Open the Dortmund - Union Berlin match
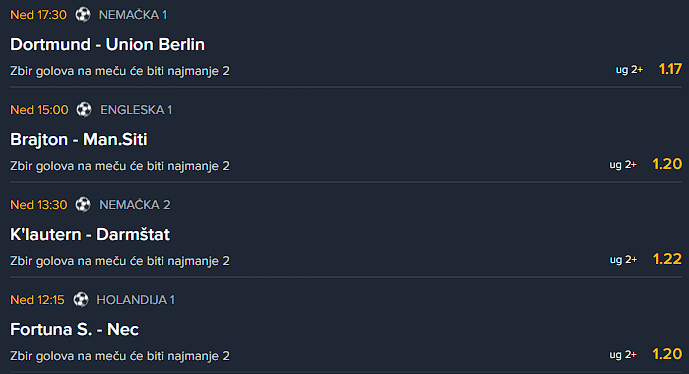The image size is (689, 374). [x=107, y=44]
